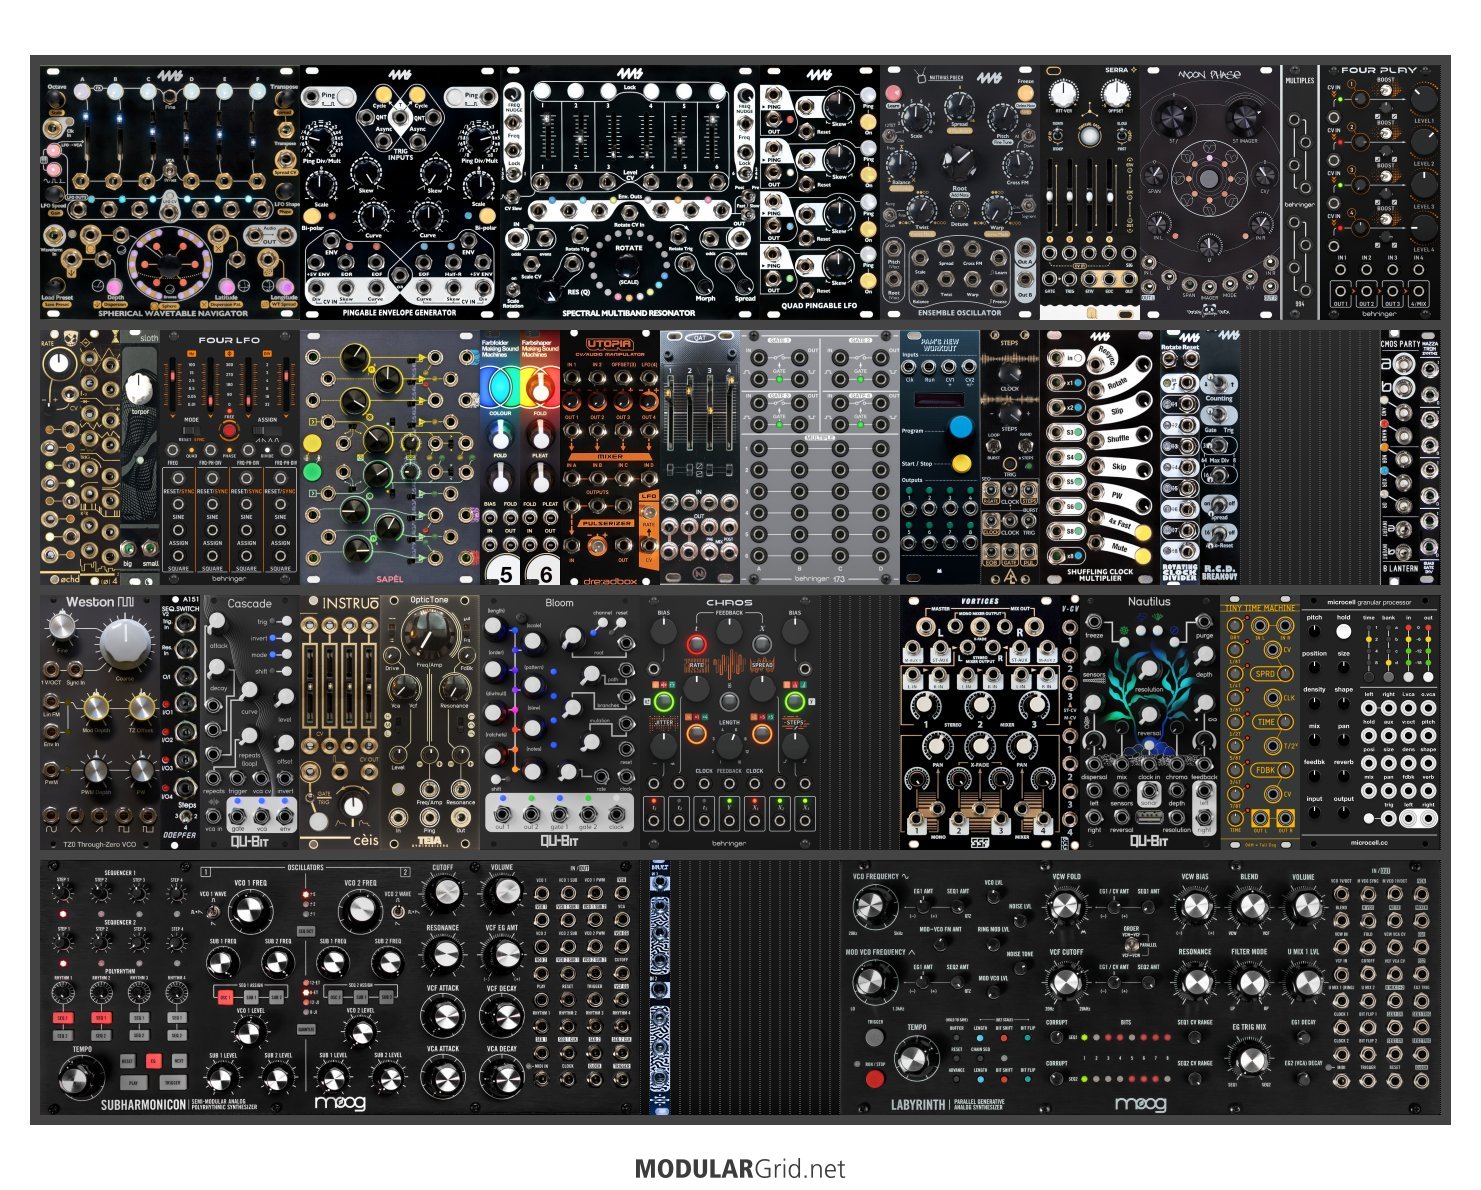Select the Subharmonicon TEMPO knob
The image size is (1481, 1190).
tap(80, 1078)
